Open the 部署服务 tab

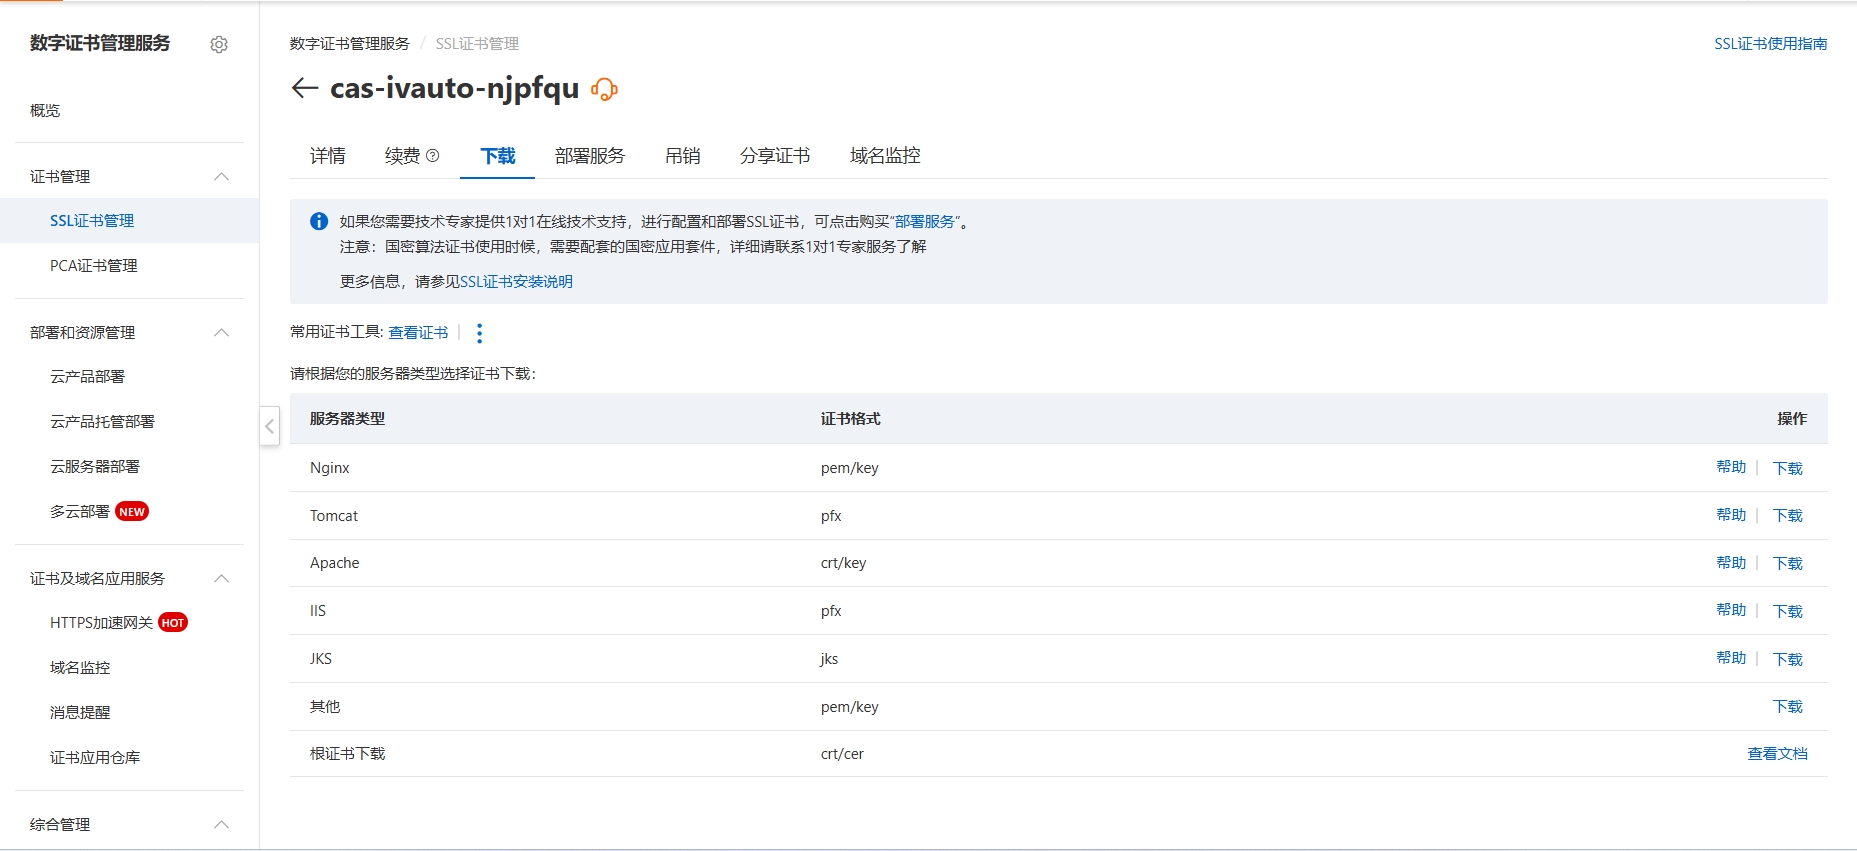590,156
